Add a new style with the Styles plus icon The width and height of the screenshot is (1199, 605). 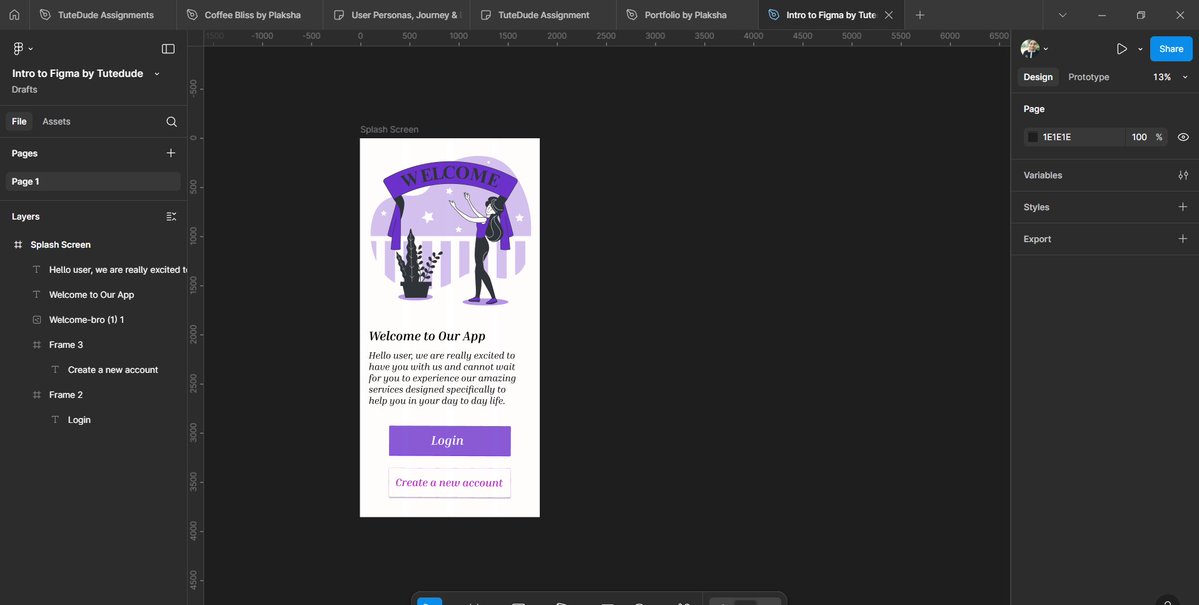point(1182,206)
